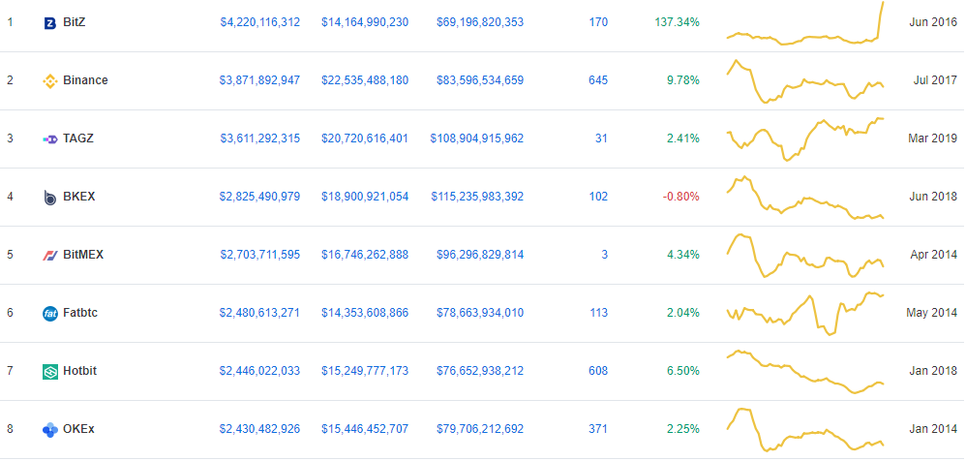The height and width of the screenshot is (461, 966).
Task: Click BitMEX 7-day volume $16,746,262,888
Action: 365,255
